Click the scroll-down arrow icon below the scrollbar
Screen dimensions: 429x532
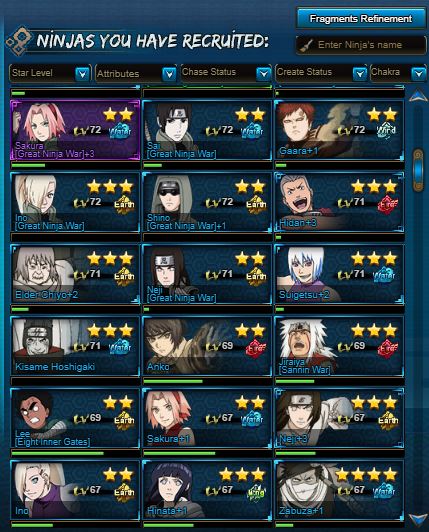[x=418, y=518]
